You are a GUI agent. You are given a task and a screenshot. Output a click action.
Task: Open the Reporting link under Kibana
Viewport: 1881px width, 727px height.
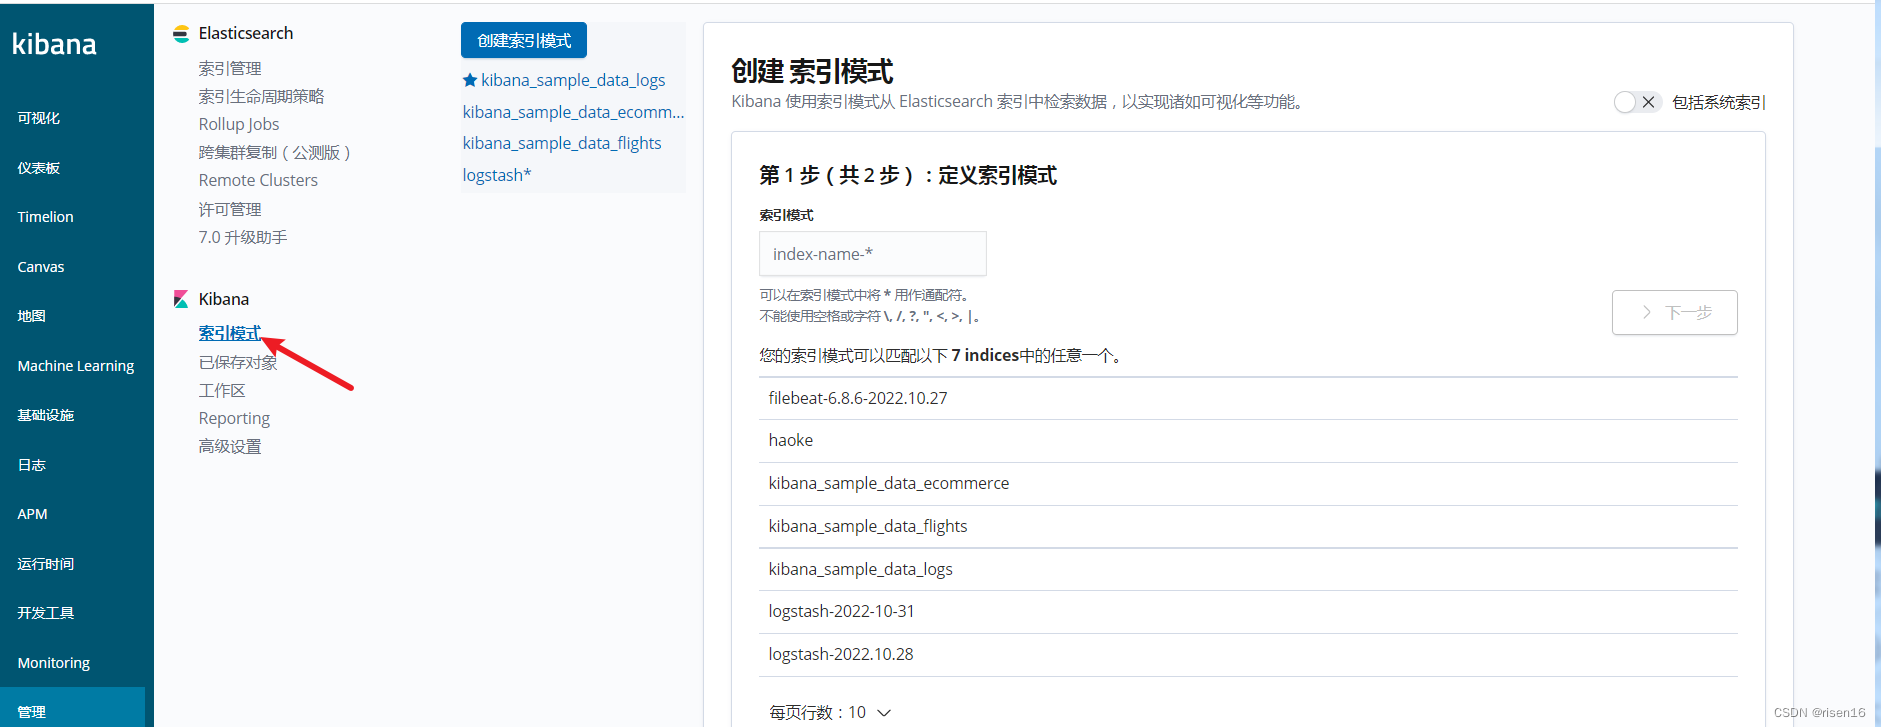(234, 418)
